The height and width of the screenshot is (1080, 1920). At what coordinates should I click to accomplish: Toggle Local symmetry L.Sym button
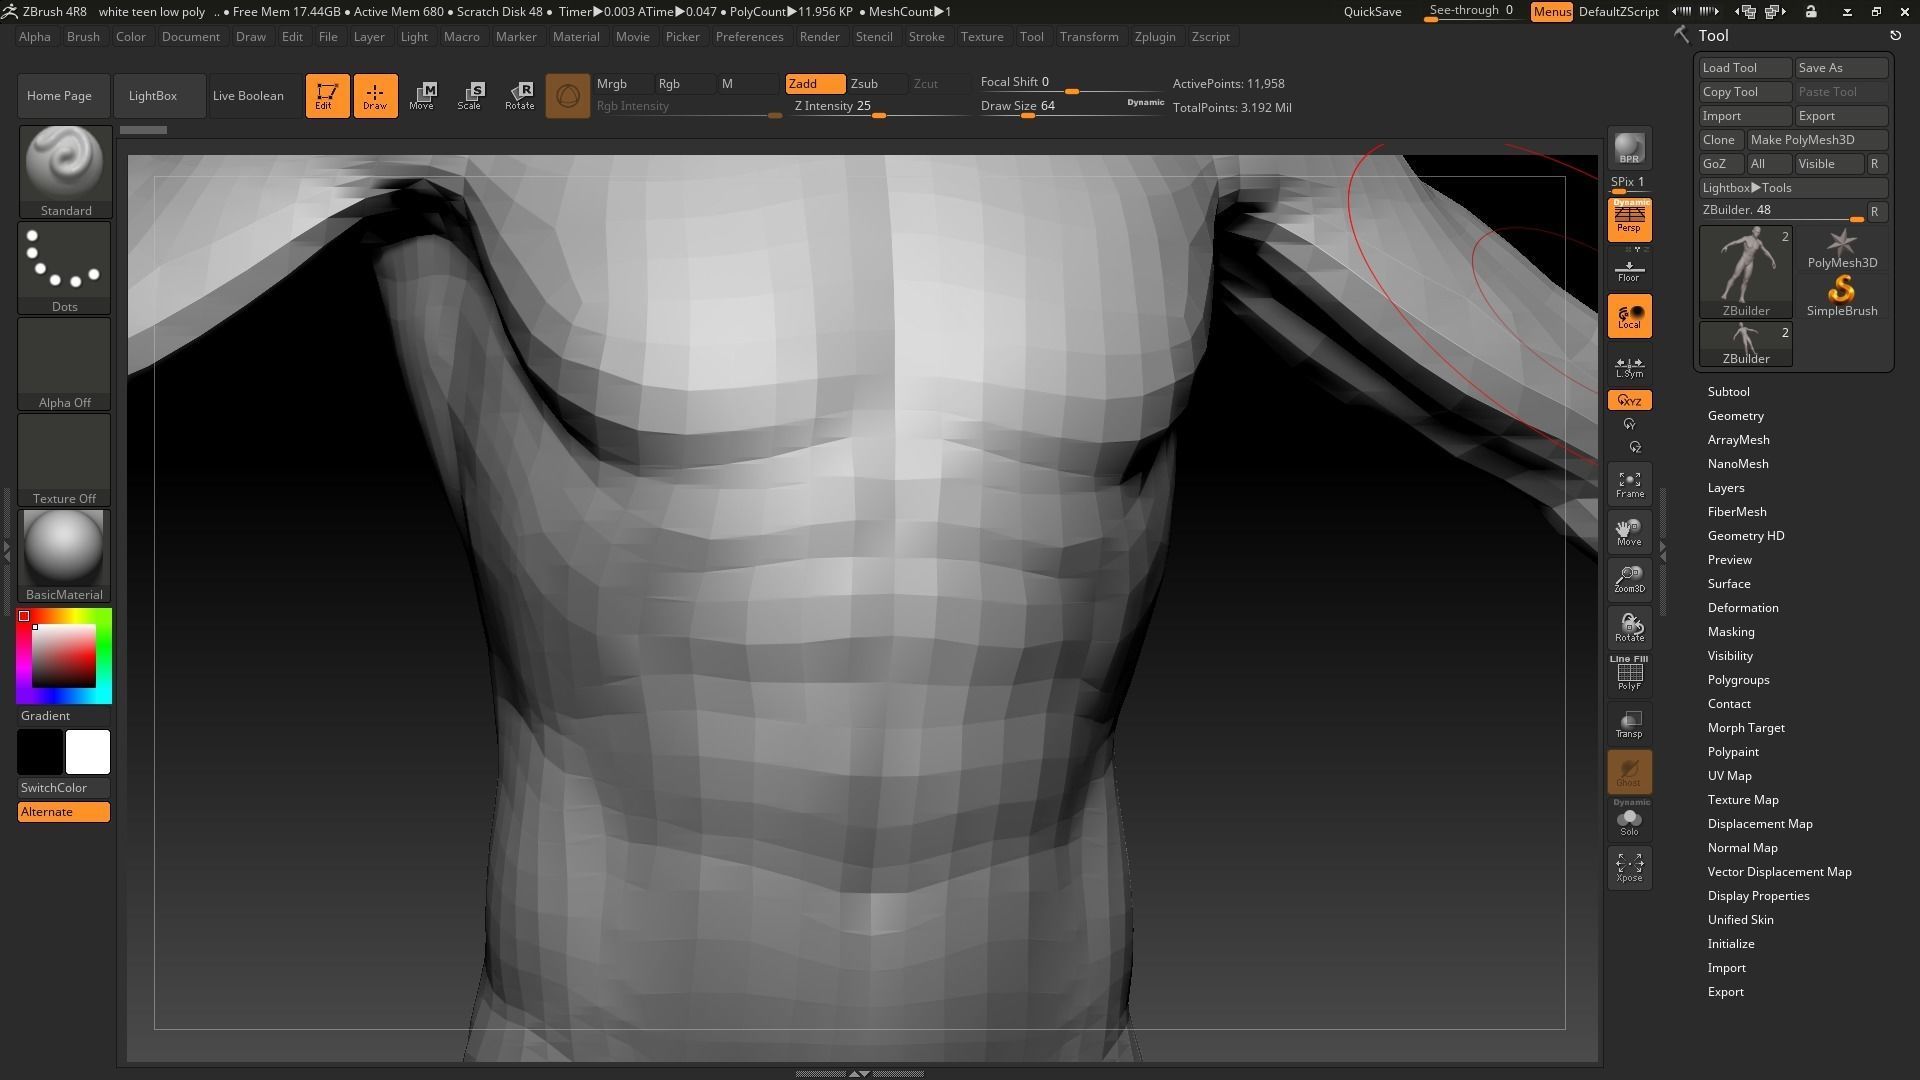tap(1629, 367)
